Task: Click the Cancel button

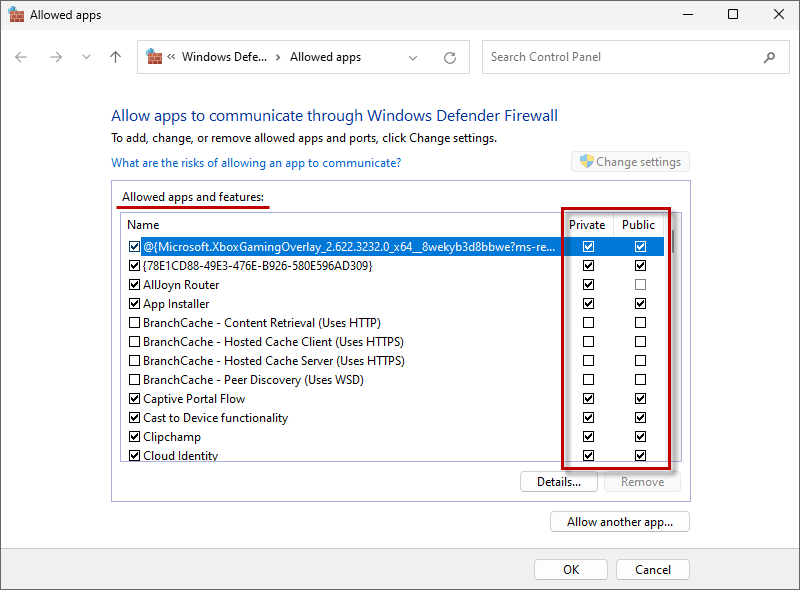Action: (653, 570)
